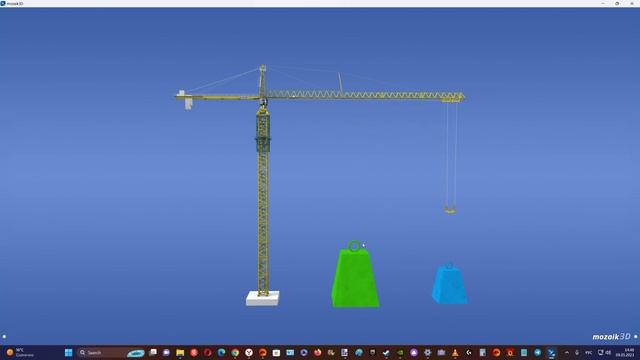640x360 pixels.
Task: Open VLC media player from the taskbar
Action: click(x=455, y=353)
